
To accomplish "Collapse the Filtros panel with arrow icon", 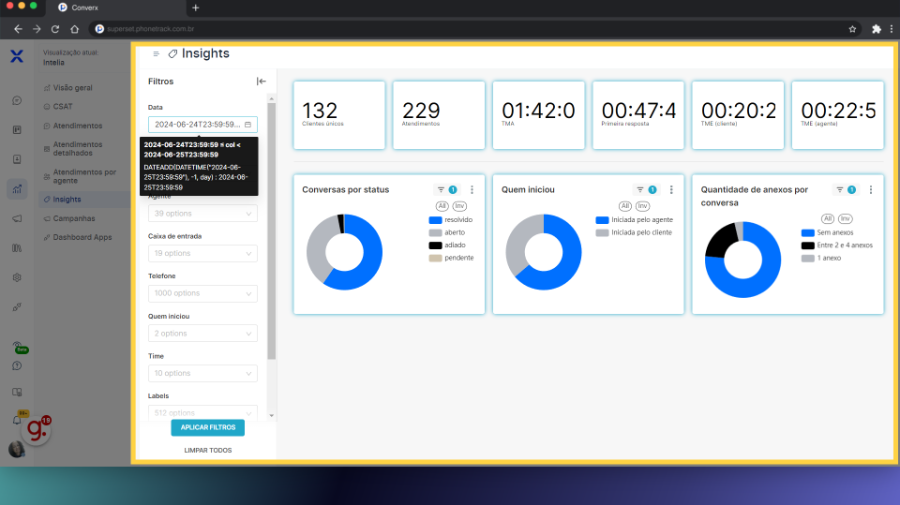I will point(261,82).
